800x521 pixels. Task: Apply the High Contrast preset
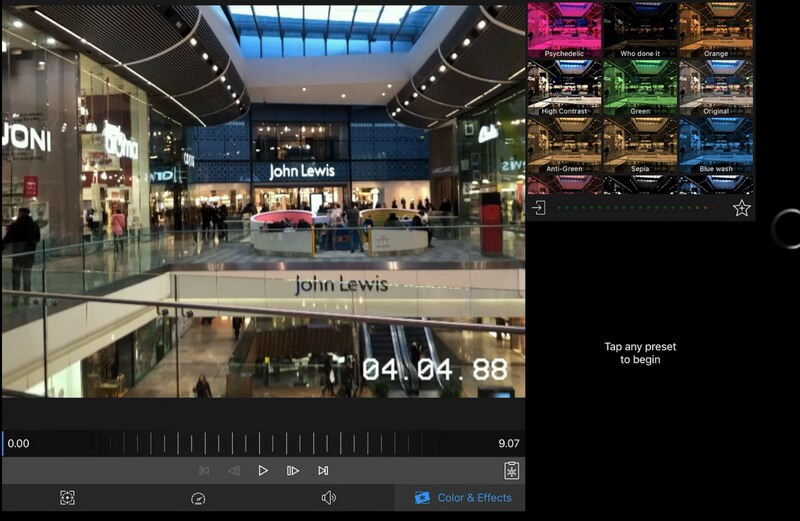564,88
